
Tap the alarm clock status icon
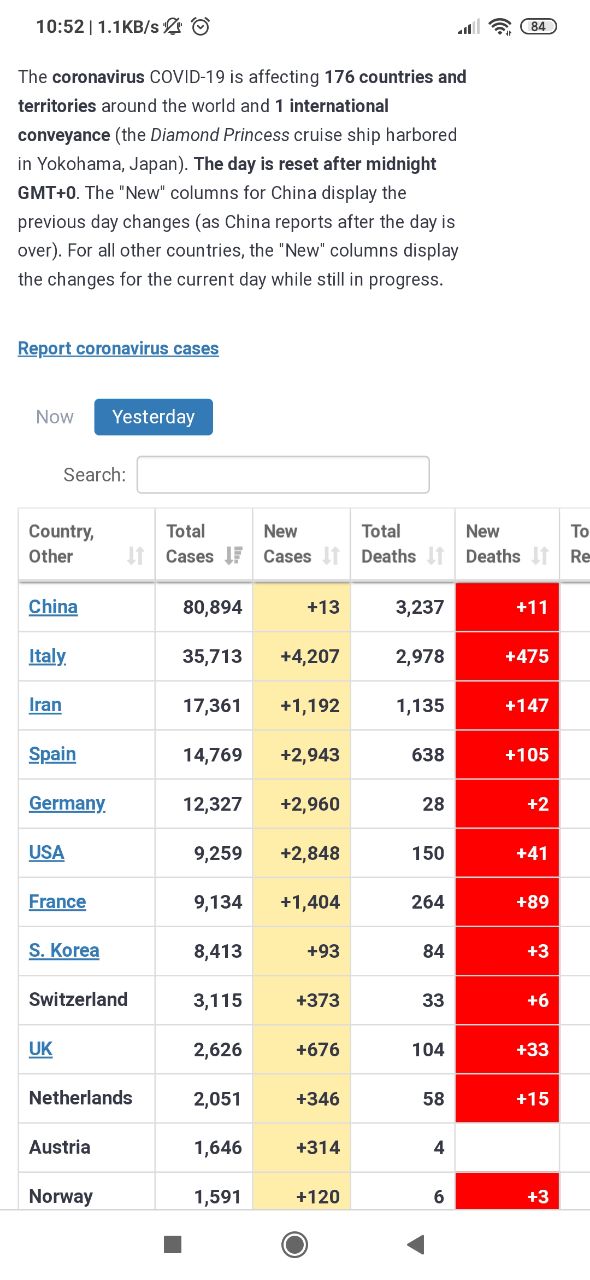coord(201,27)
